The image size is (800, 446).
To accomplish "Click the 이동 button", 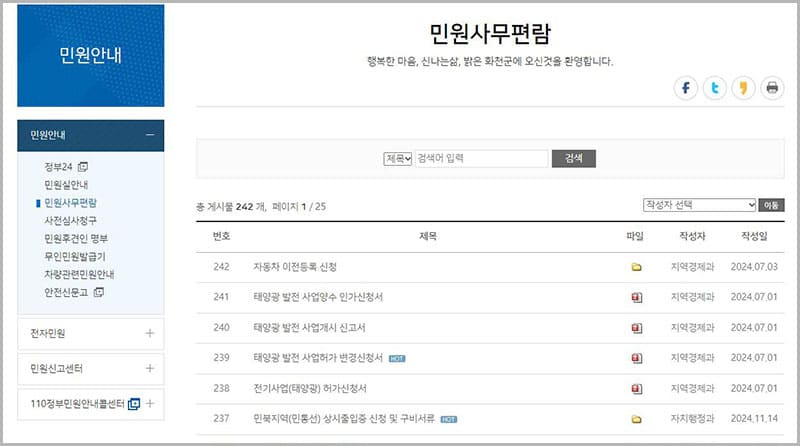I will [x=771, y=205].
